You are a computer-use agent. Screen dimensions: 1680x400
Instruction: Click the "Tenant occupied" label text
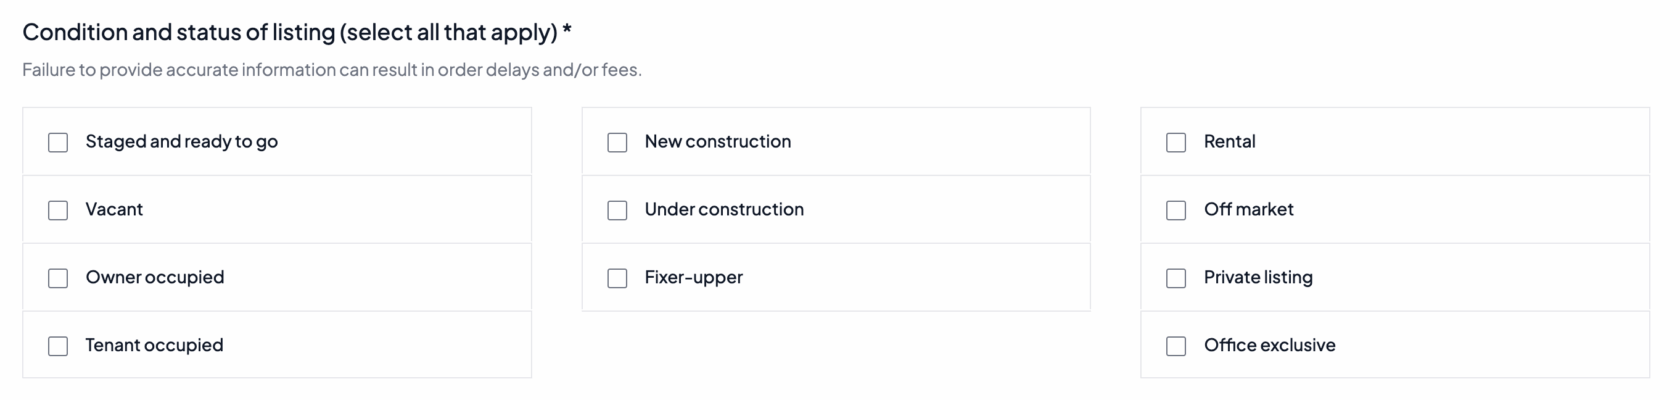[x=154, y=346]
